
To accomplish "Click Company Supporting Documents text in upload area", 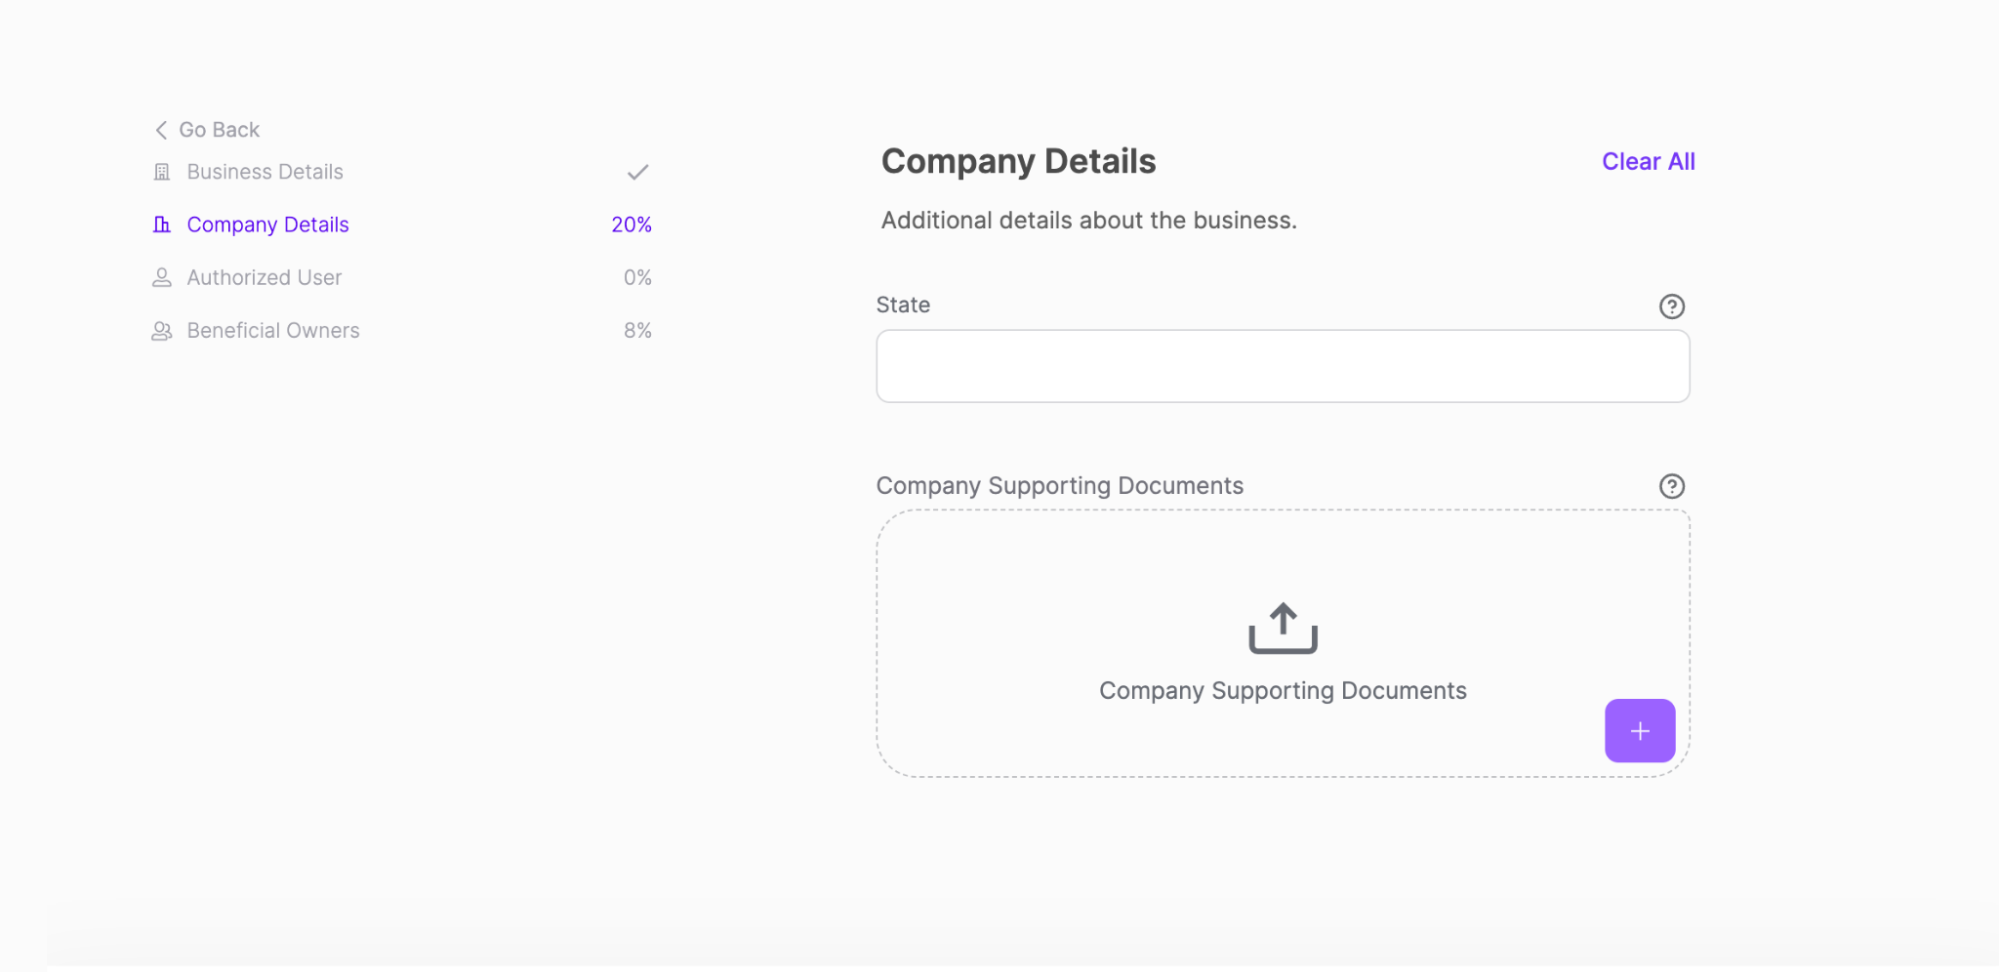I will coord(1282,691).
